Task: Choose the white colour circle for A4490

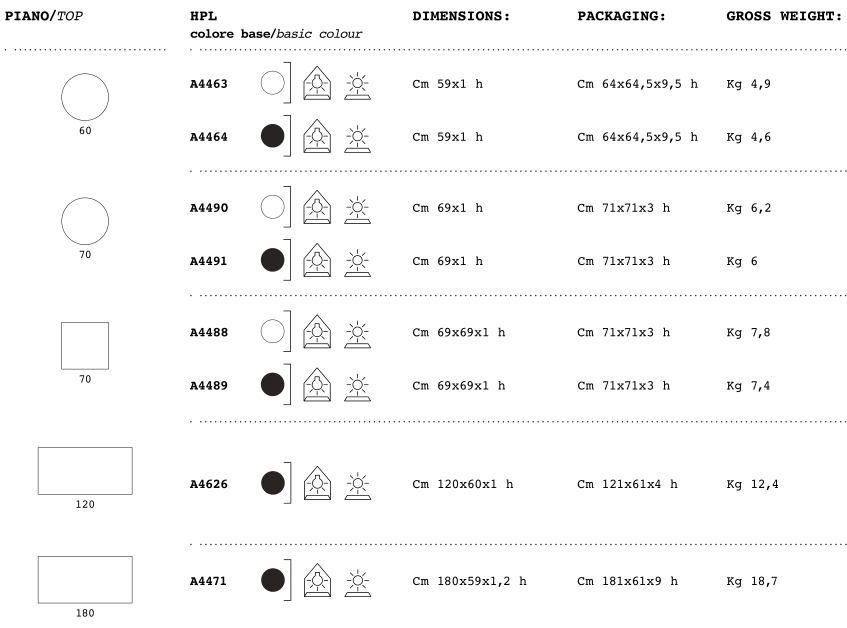Action: point(272,208)
